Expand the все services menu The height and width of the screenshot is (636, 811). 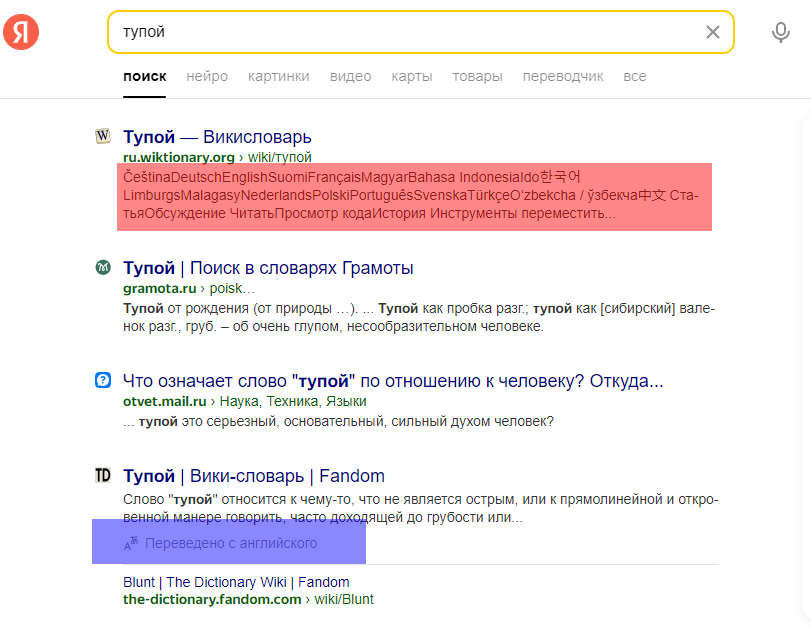[635, 76]
